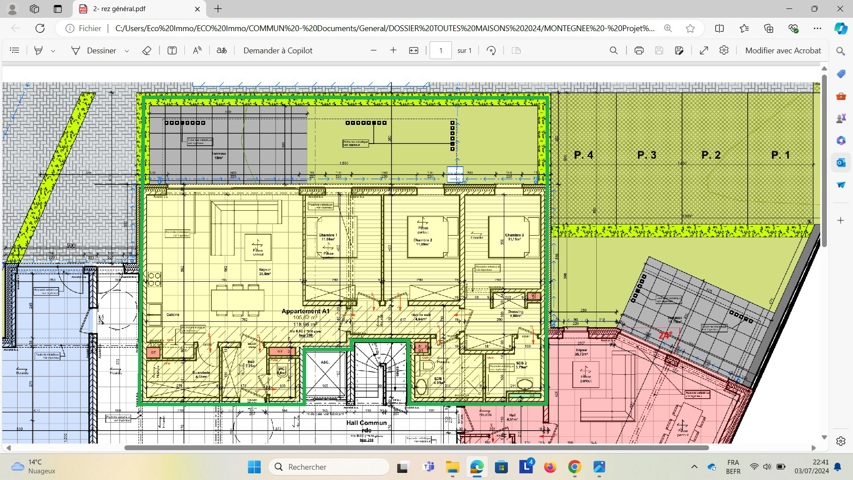Open Outlook in the Edge sidebar
Viewport: 853px width, 480px height.
click(x=840, y=163)
